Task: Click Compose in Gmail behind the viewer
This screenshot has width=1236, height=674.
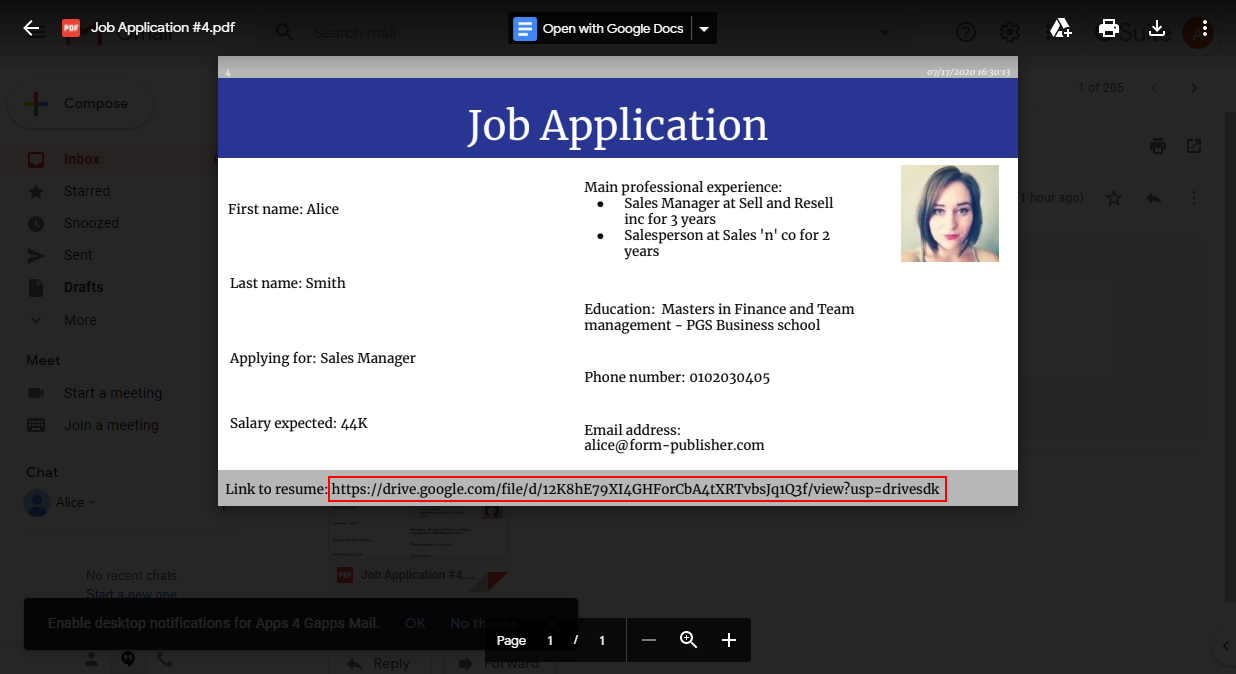Action: [80, 104]
